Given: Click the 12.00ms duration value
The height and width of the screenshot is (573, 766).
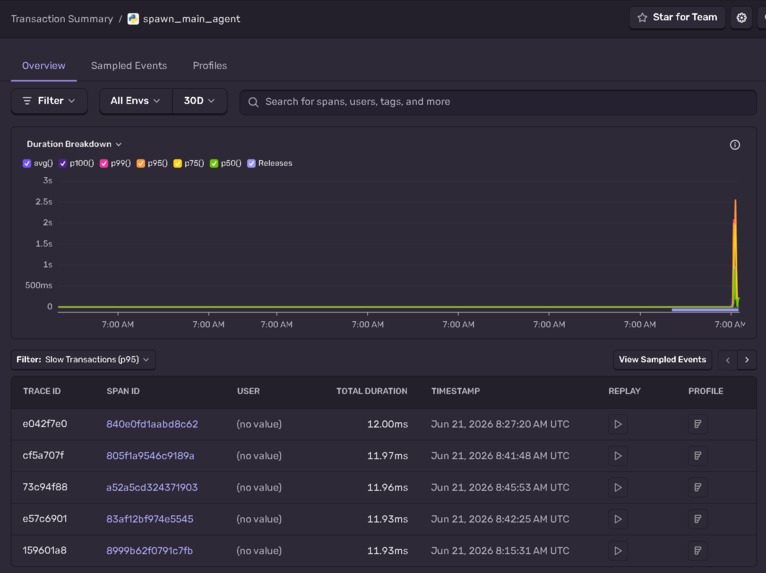Looking at the screenshot, I should [x=387, y=424].
